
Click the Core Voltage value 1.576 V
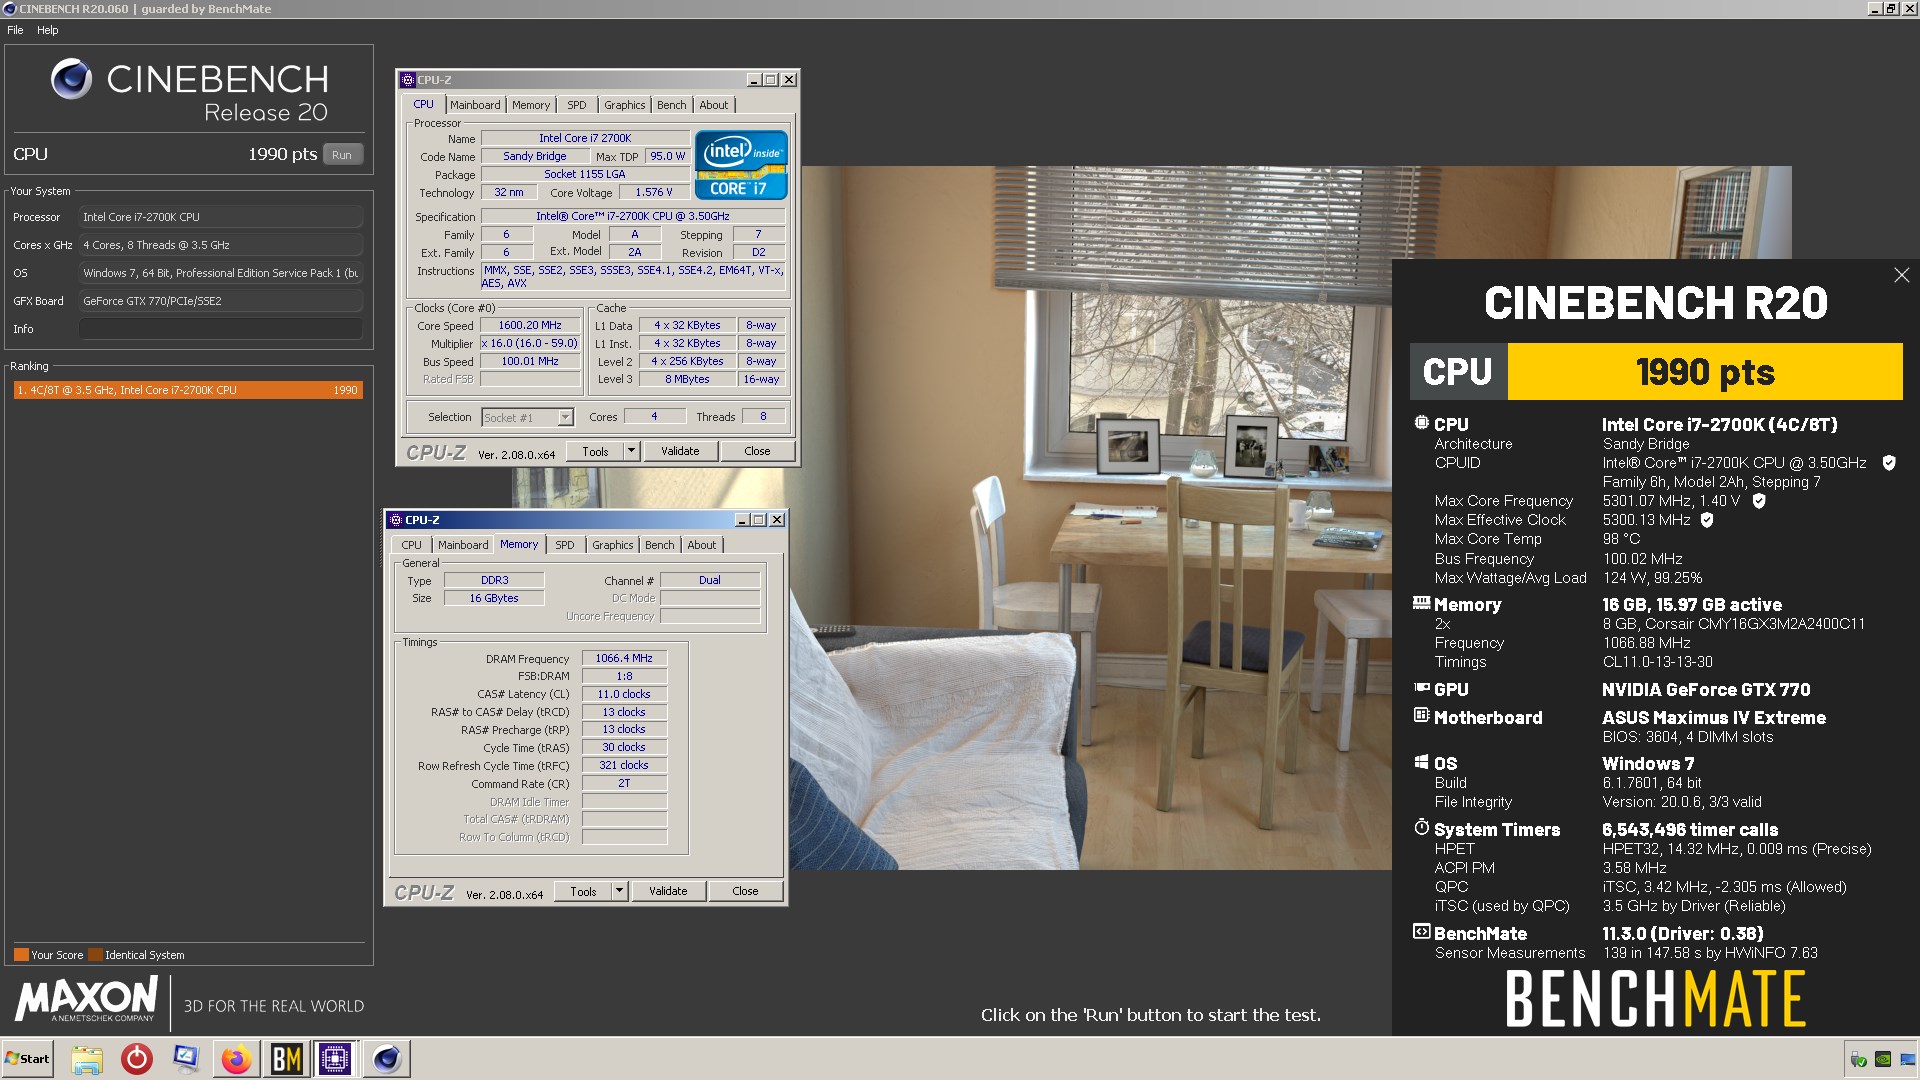(654, 192)
